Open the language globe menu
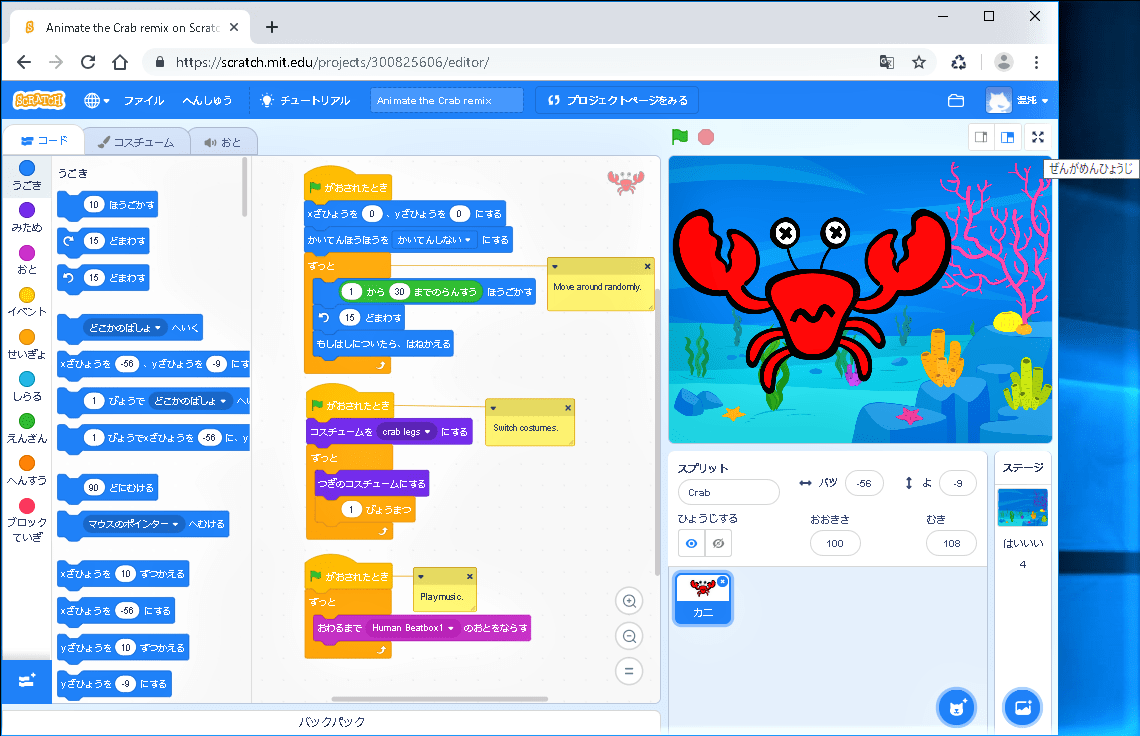Viewport: 1140px width, 736px height. [x=97, y=100]
